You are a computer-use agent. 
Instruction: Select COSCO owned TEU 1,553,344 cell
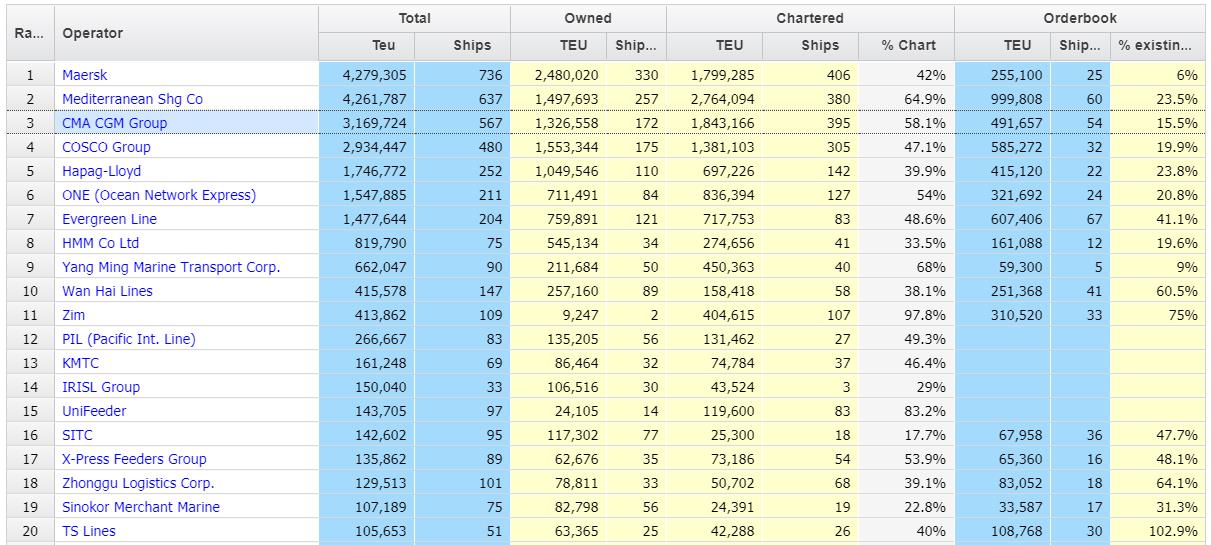point(559,147)
